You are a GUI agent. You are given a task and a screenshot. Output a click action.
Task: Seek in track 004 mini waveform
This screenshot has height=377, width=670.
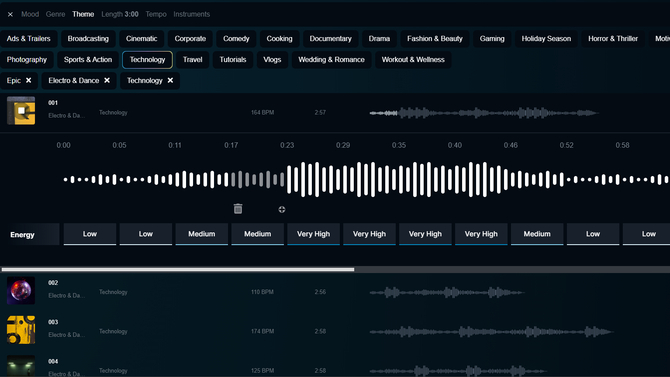point(457,371)
